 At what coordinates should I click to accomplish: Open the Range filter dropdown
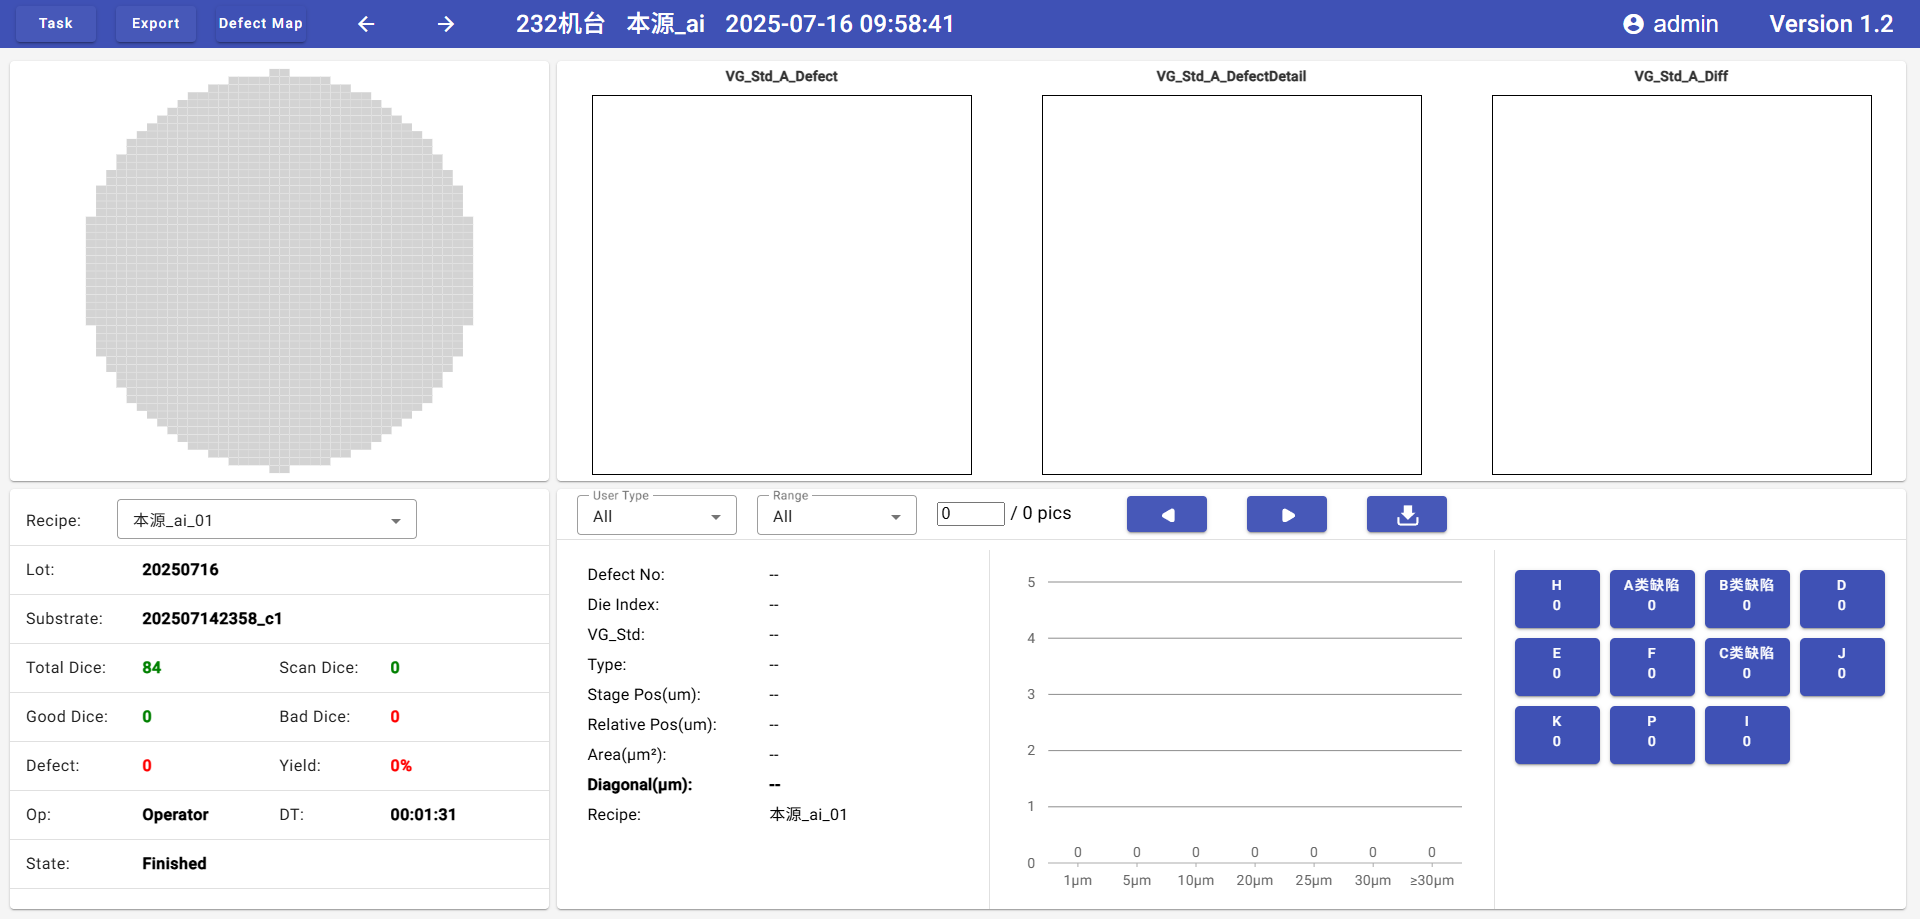[x=836, y=516]
